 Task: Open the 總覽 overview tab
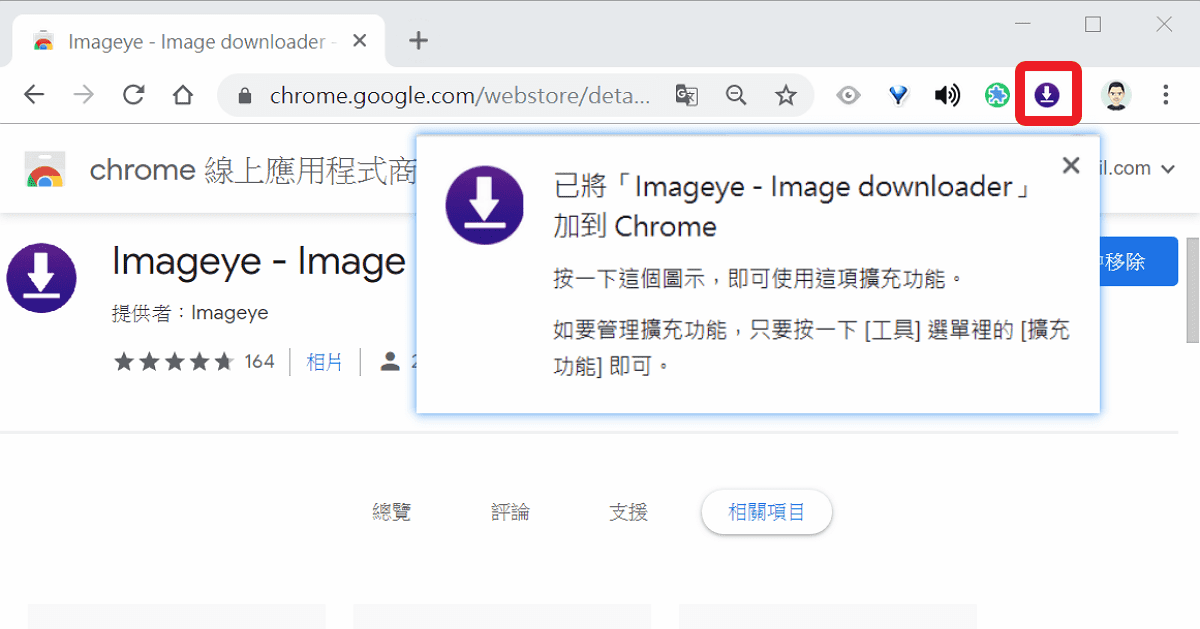click(x=392, y=513)
